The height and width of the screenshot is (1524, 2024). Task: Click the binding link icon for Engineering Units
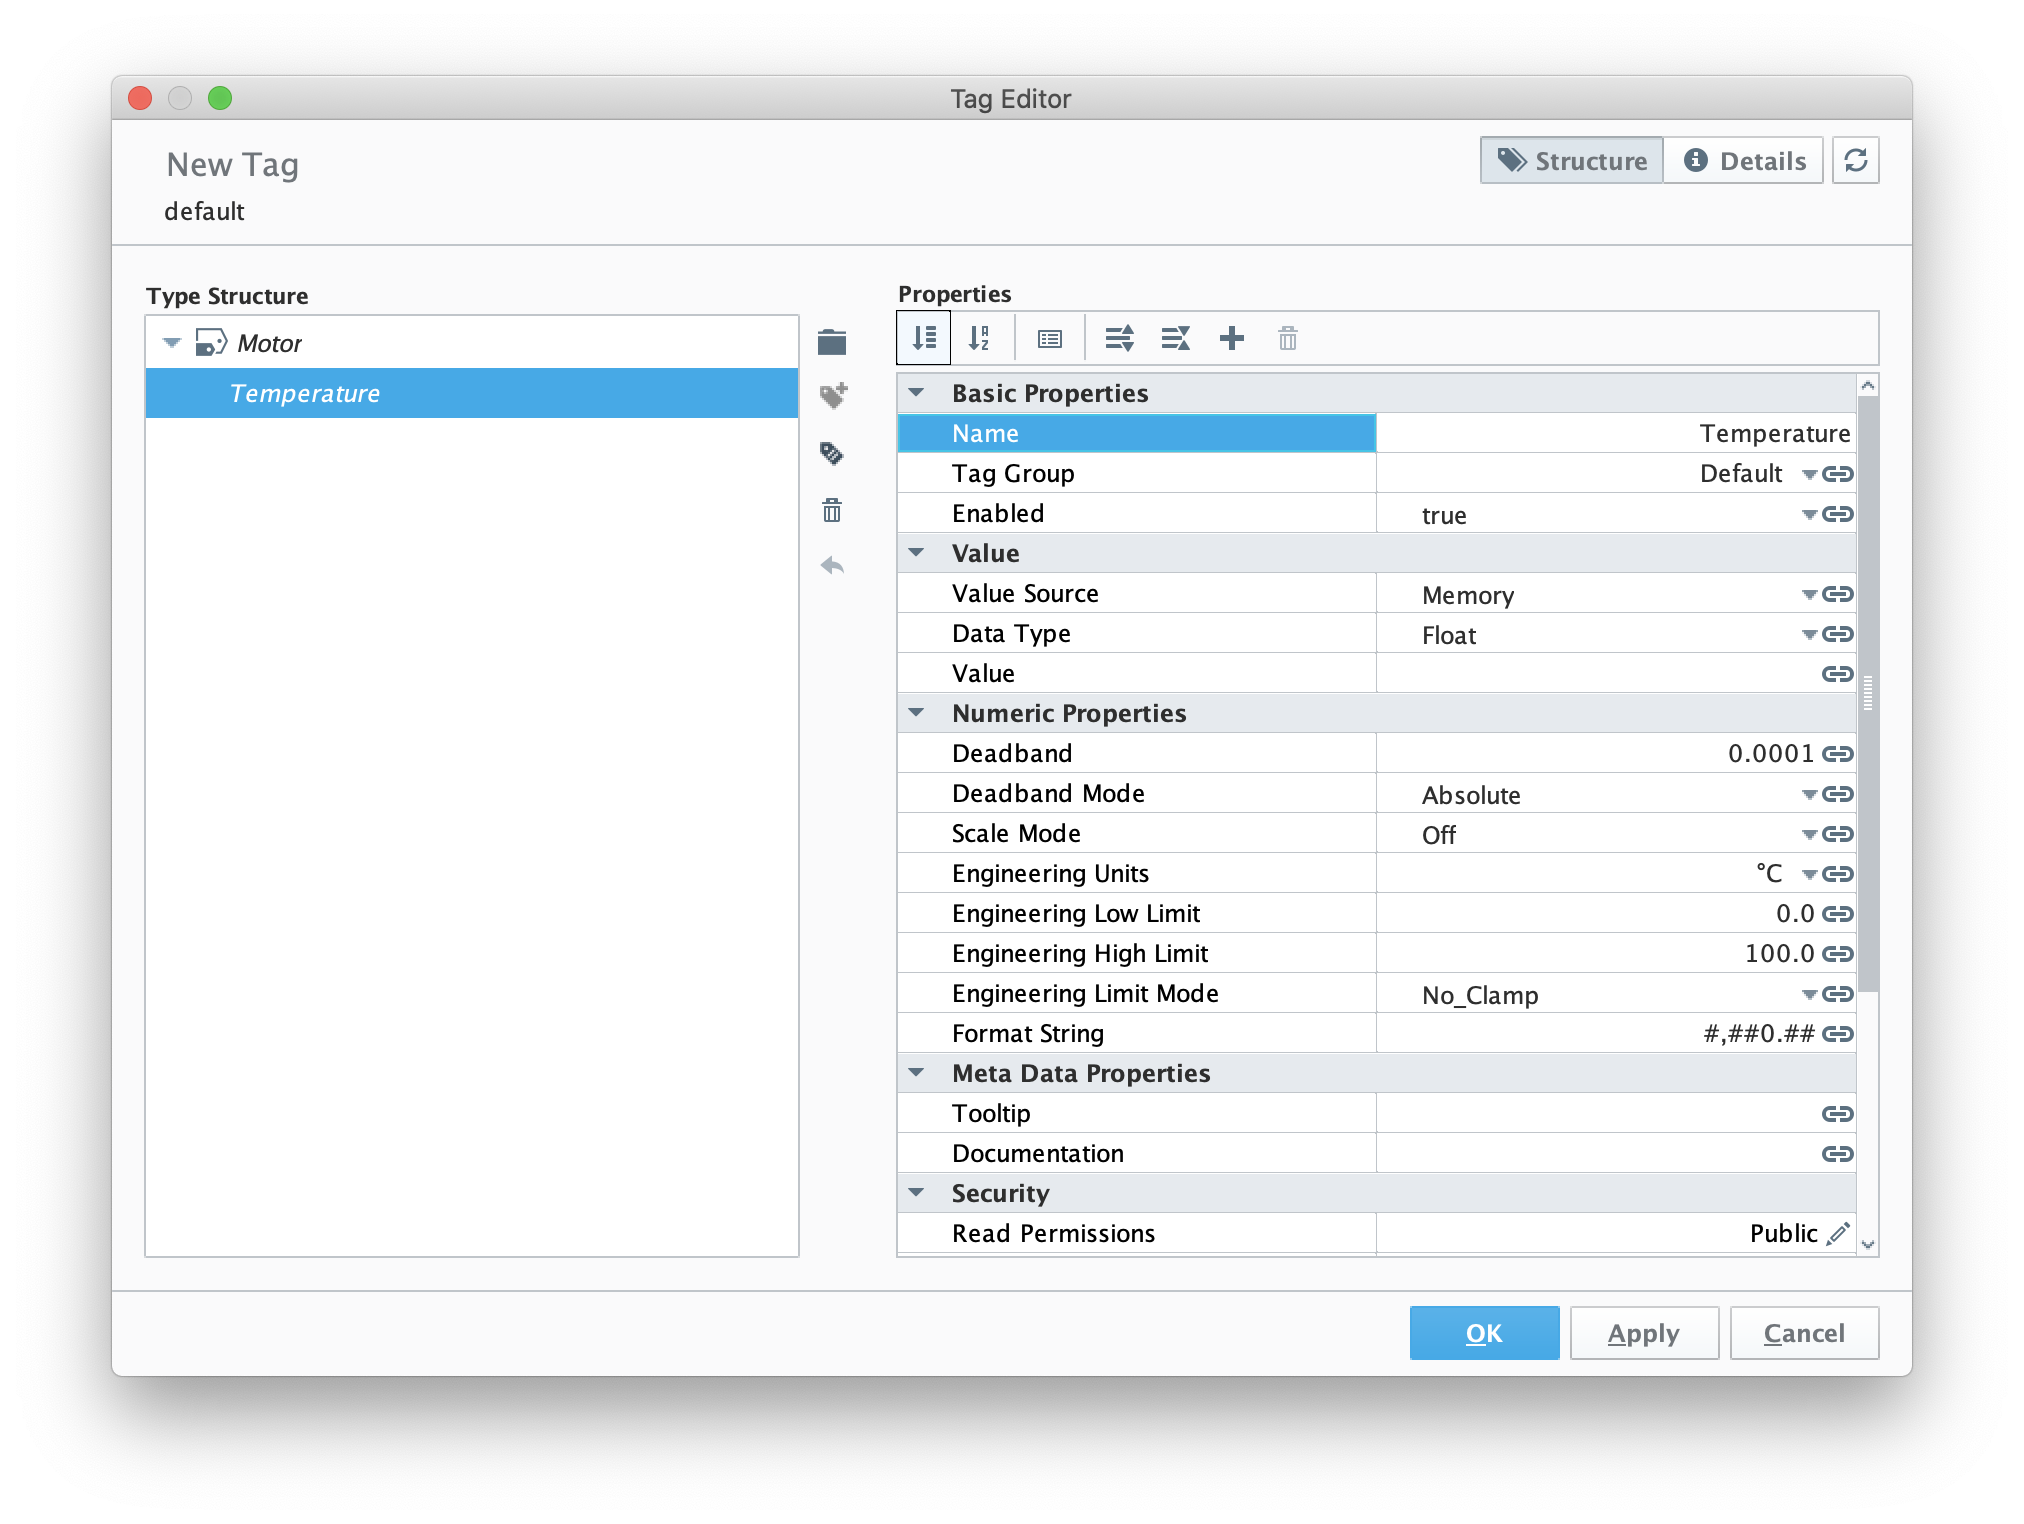pos(1837,874)
